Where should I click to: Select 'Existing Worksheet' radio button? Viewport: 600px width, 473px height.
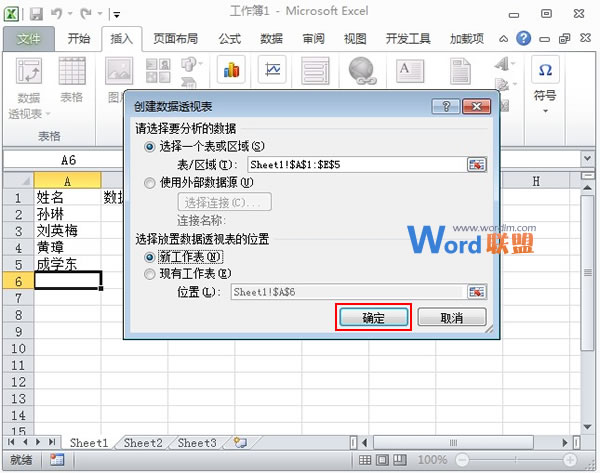[149, 274]
